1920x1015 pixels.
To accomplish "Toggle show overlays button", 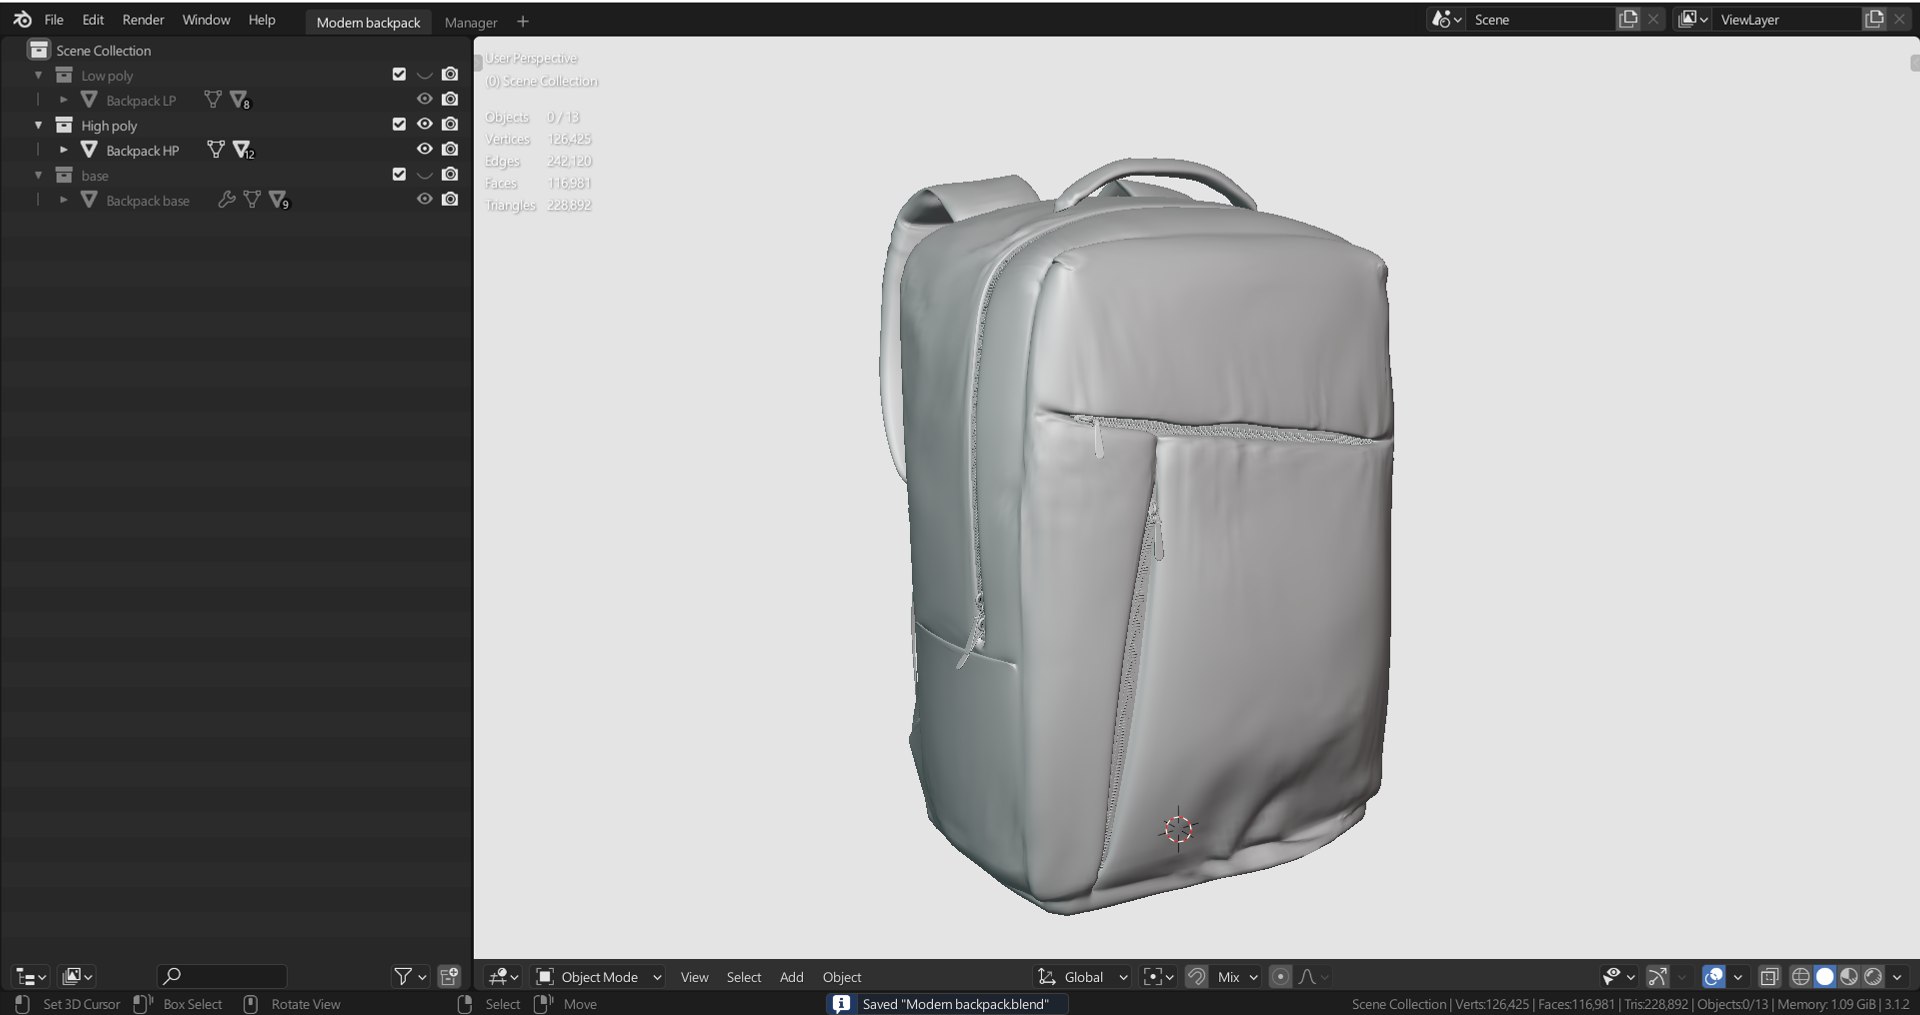I will 1713,976.
